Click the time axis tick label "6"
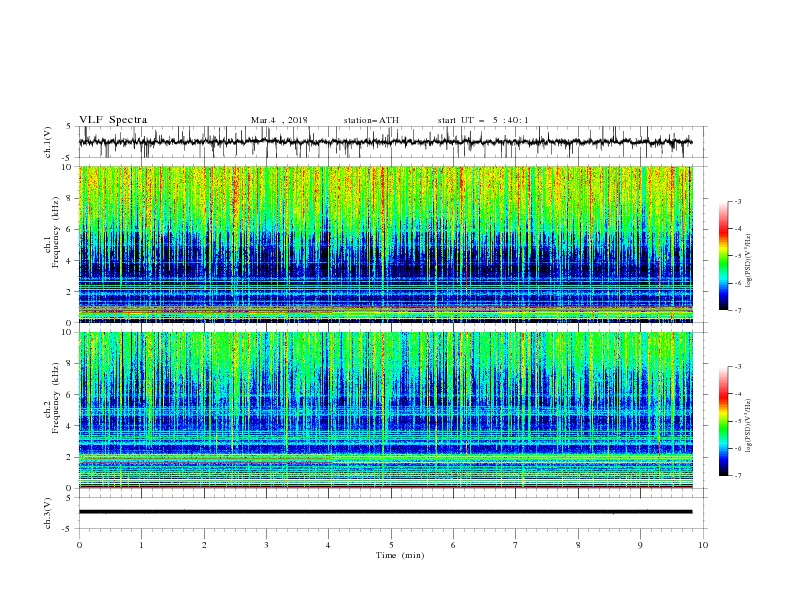This screenshot has height=612, width=792. (453, 545)
